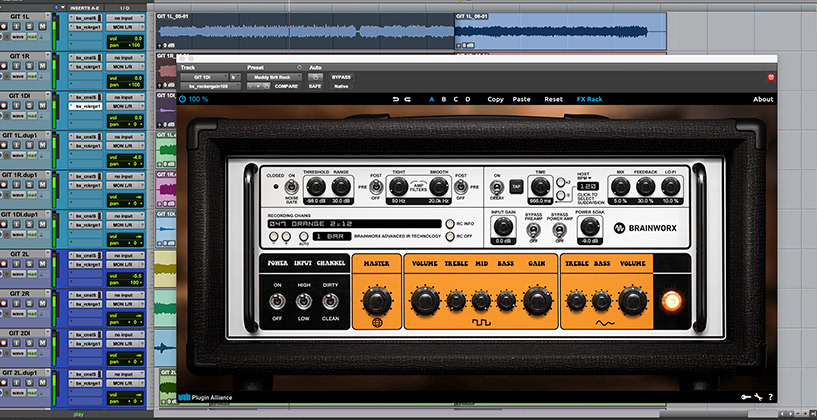Click the glowing orange pilot lamp
Image resolution: width=817 pixels, height=420 pixels.
pyautogui.click(x=671, y=301)
